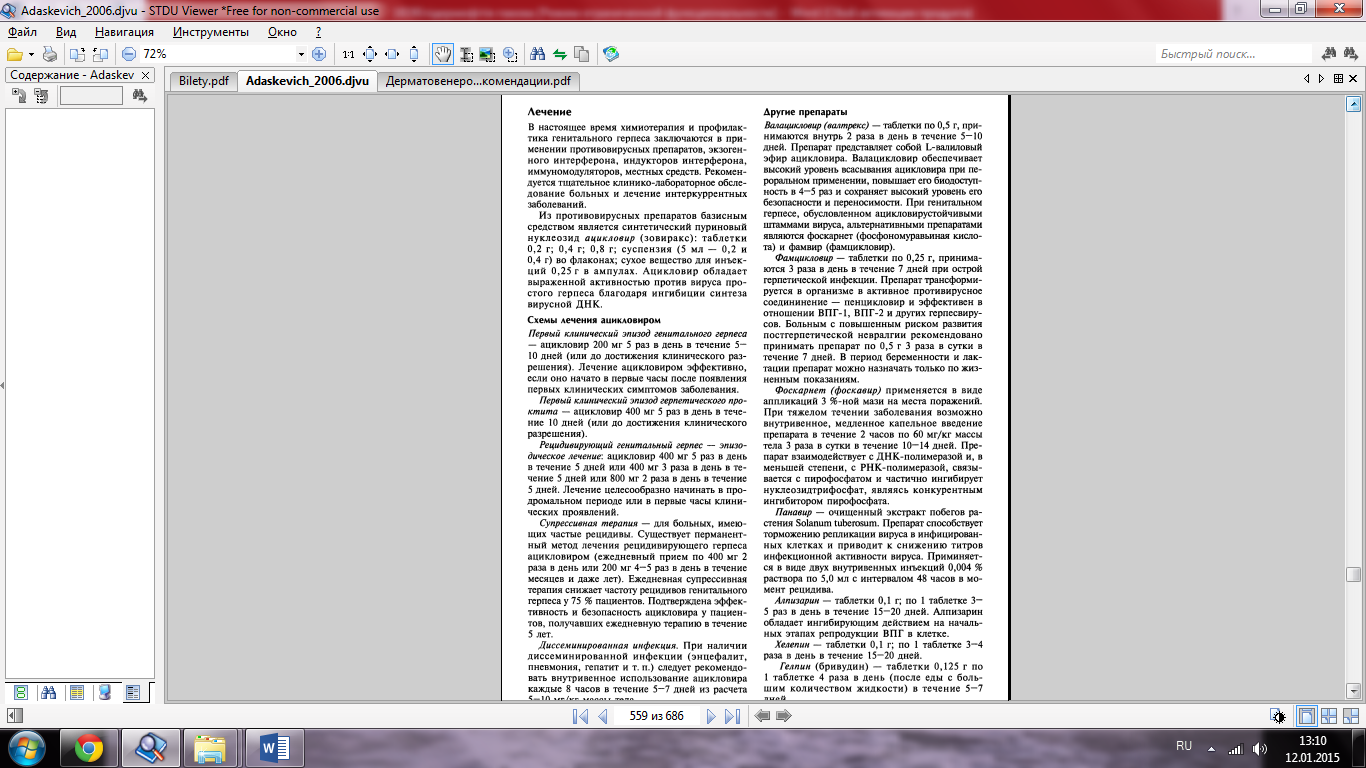1366x768 pixels.
Task: Click the Windows Start button
Action: tap(26, 748)
